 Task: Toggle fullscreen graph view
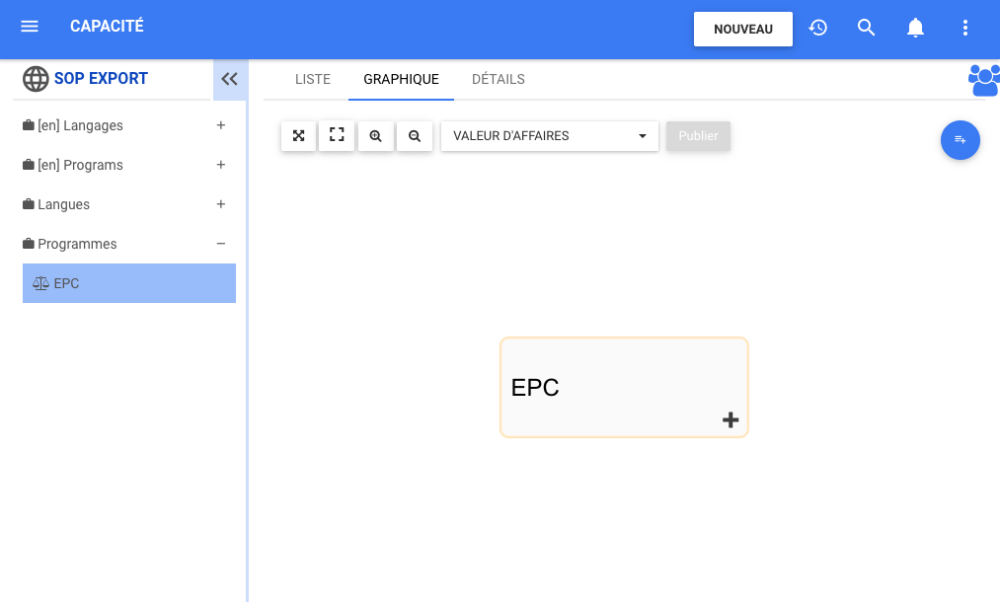pos(337,136)
